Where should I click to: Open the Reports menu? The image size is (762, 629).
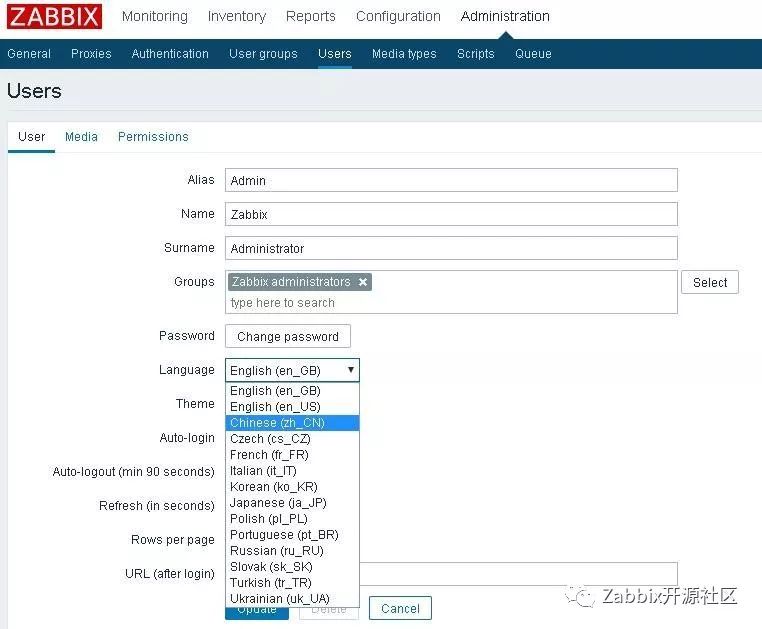(x=311, y=17)
